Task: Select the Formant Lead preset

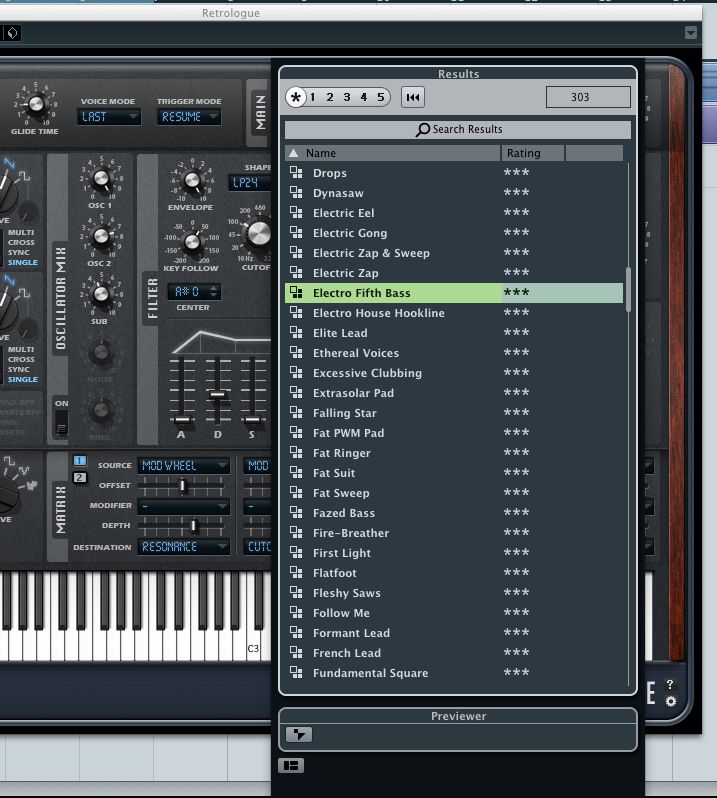Action: click(454, 633)
